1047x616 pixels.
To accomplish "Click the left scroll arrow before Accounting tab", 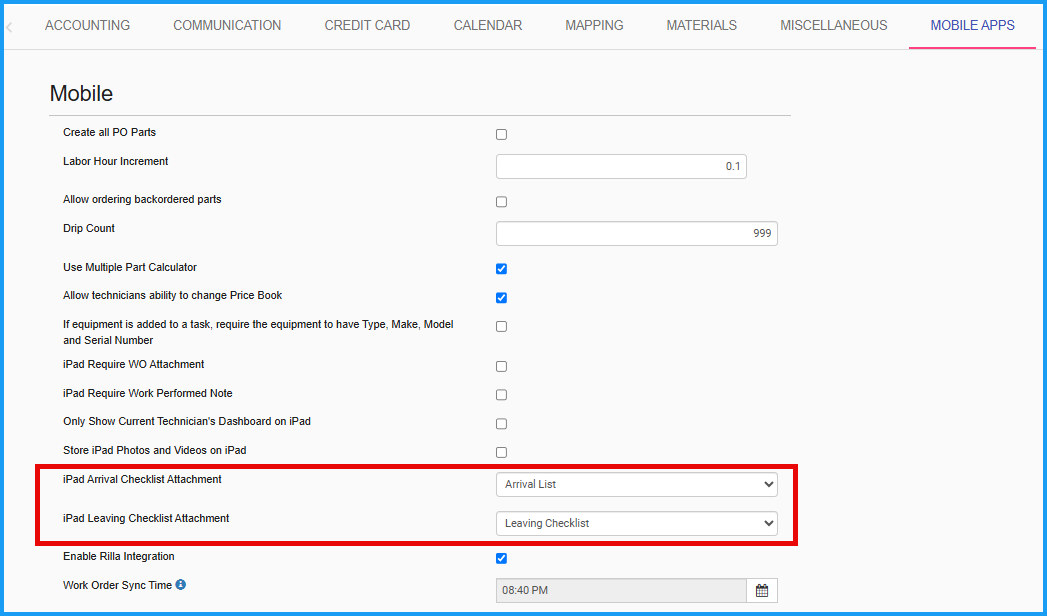I will tap(10, 26).
